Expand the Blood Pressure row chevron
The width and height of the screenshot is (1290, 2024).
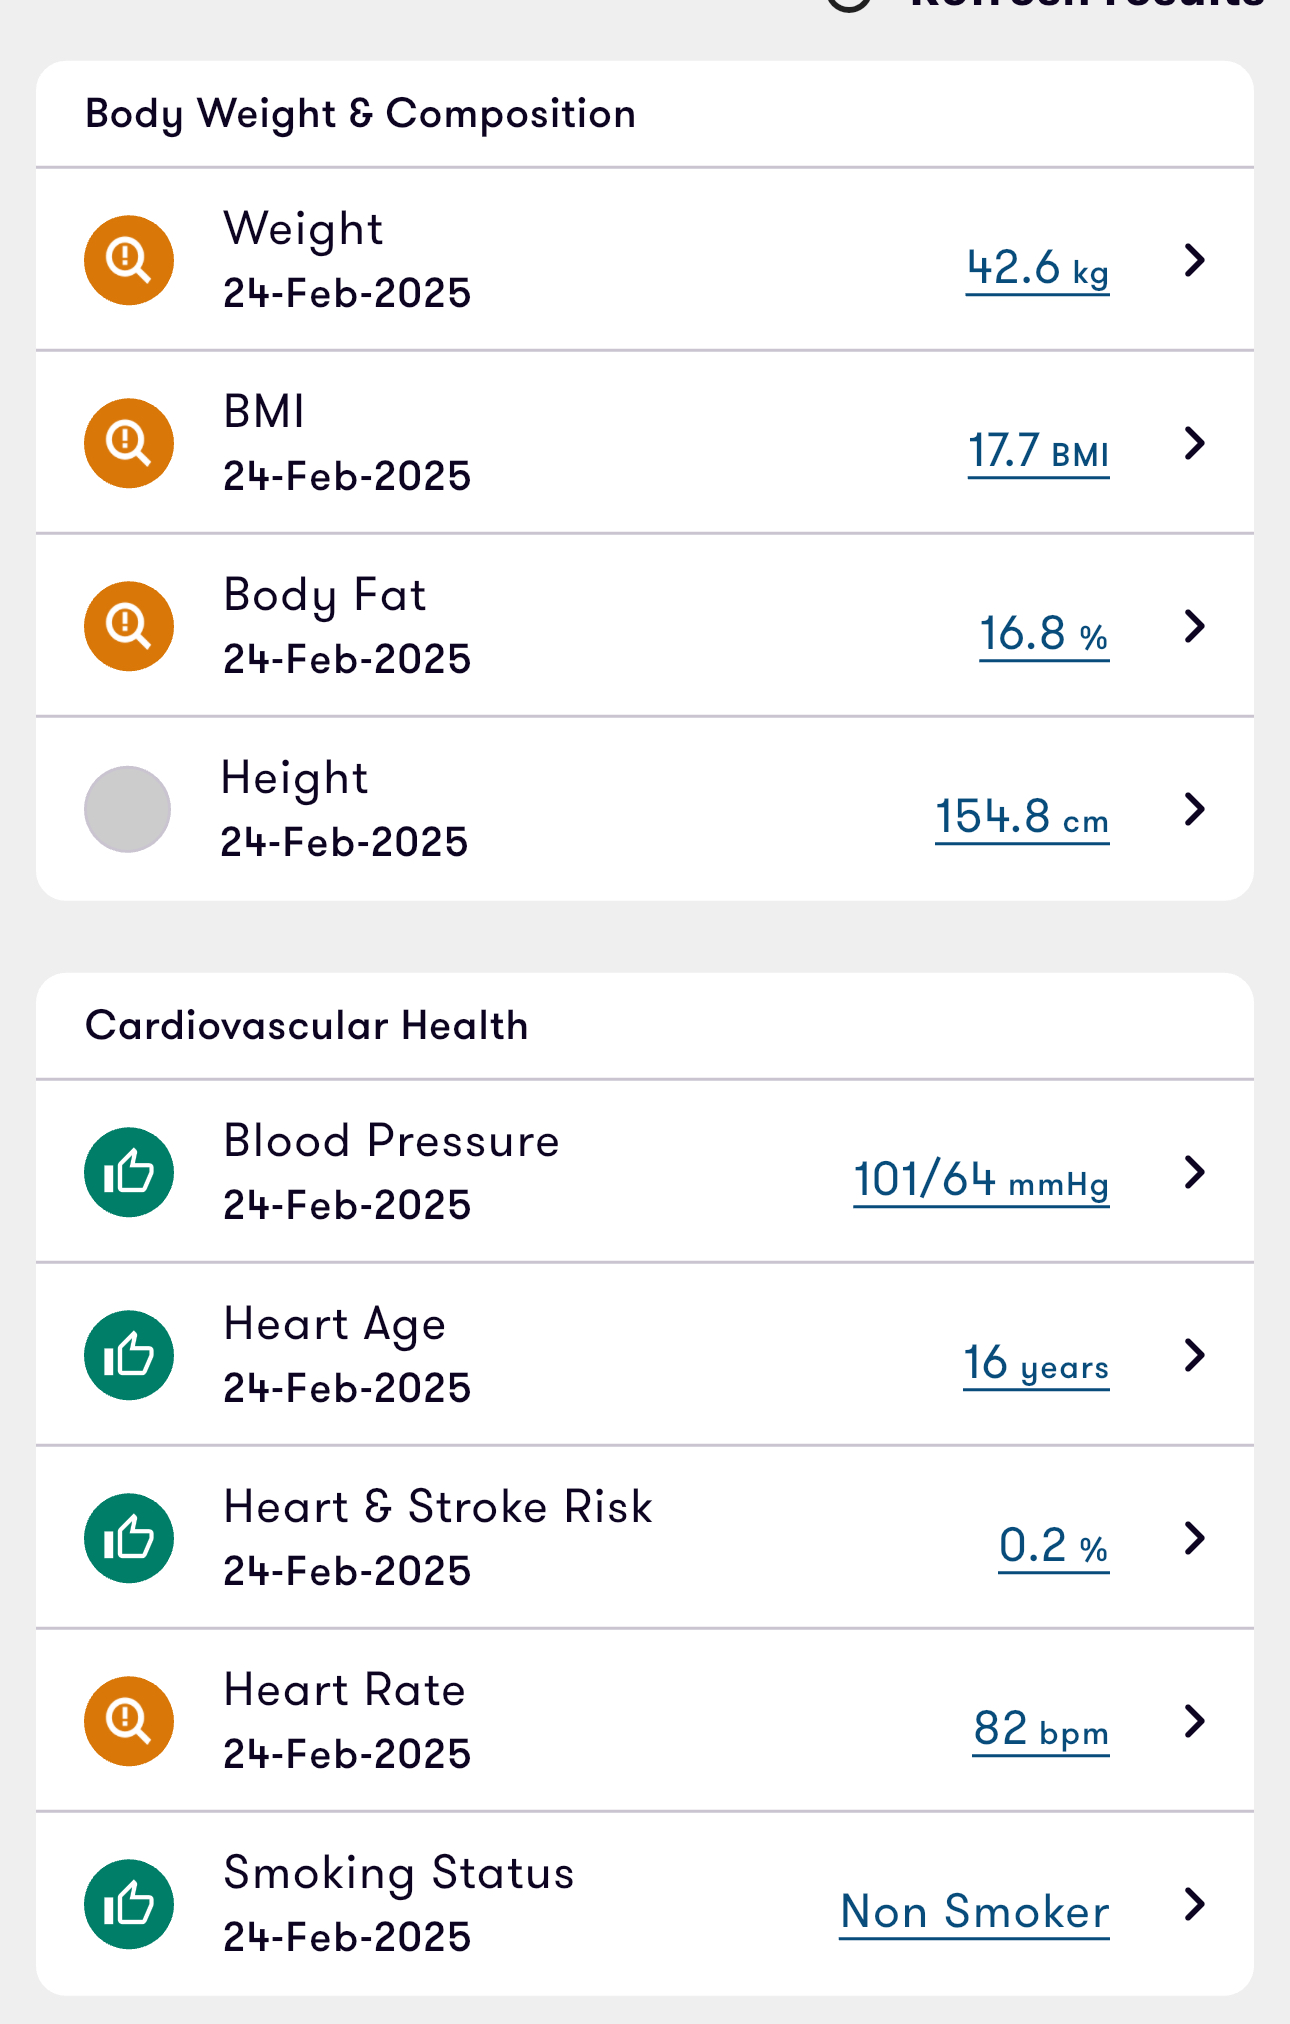click(1194, 1172)
